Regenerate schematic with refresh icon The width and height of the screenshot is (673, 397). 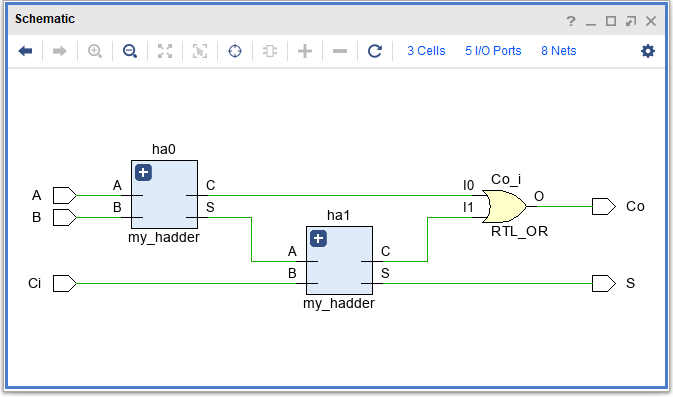(375, 51)
